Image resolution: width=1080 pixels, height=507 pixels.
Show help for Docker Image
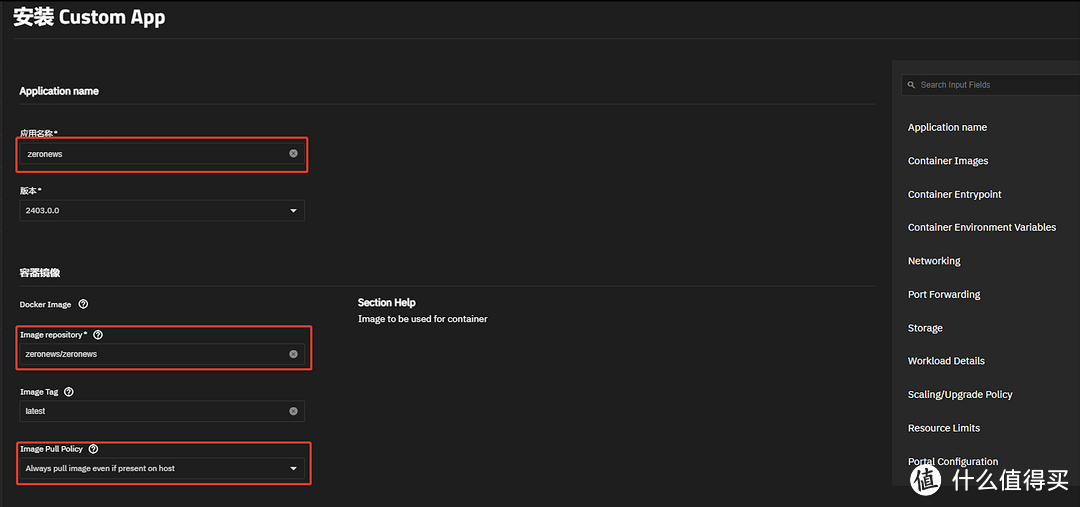[83, 304]
